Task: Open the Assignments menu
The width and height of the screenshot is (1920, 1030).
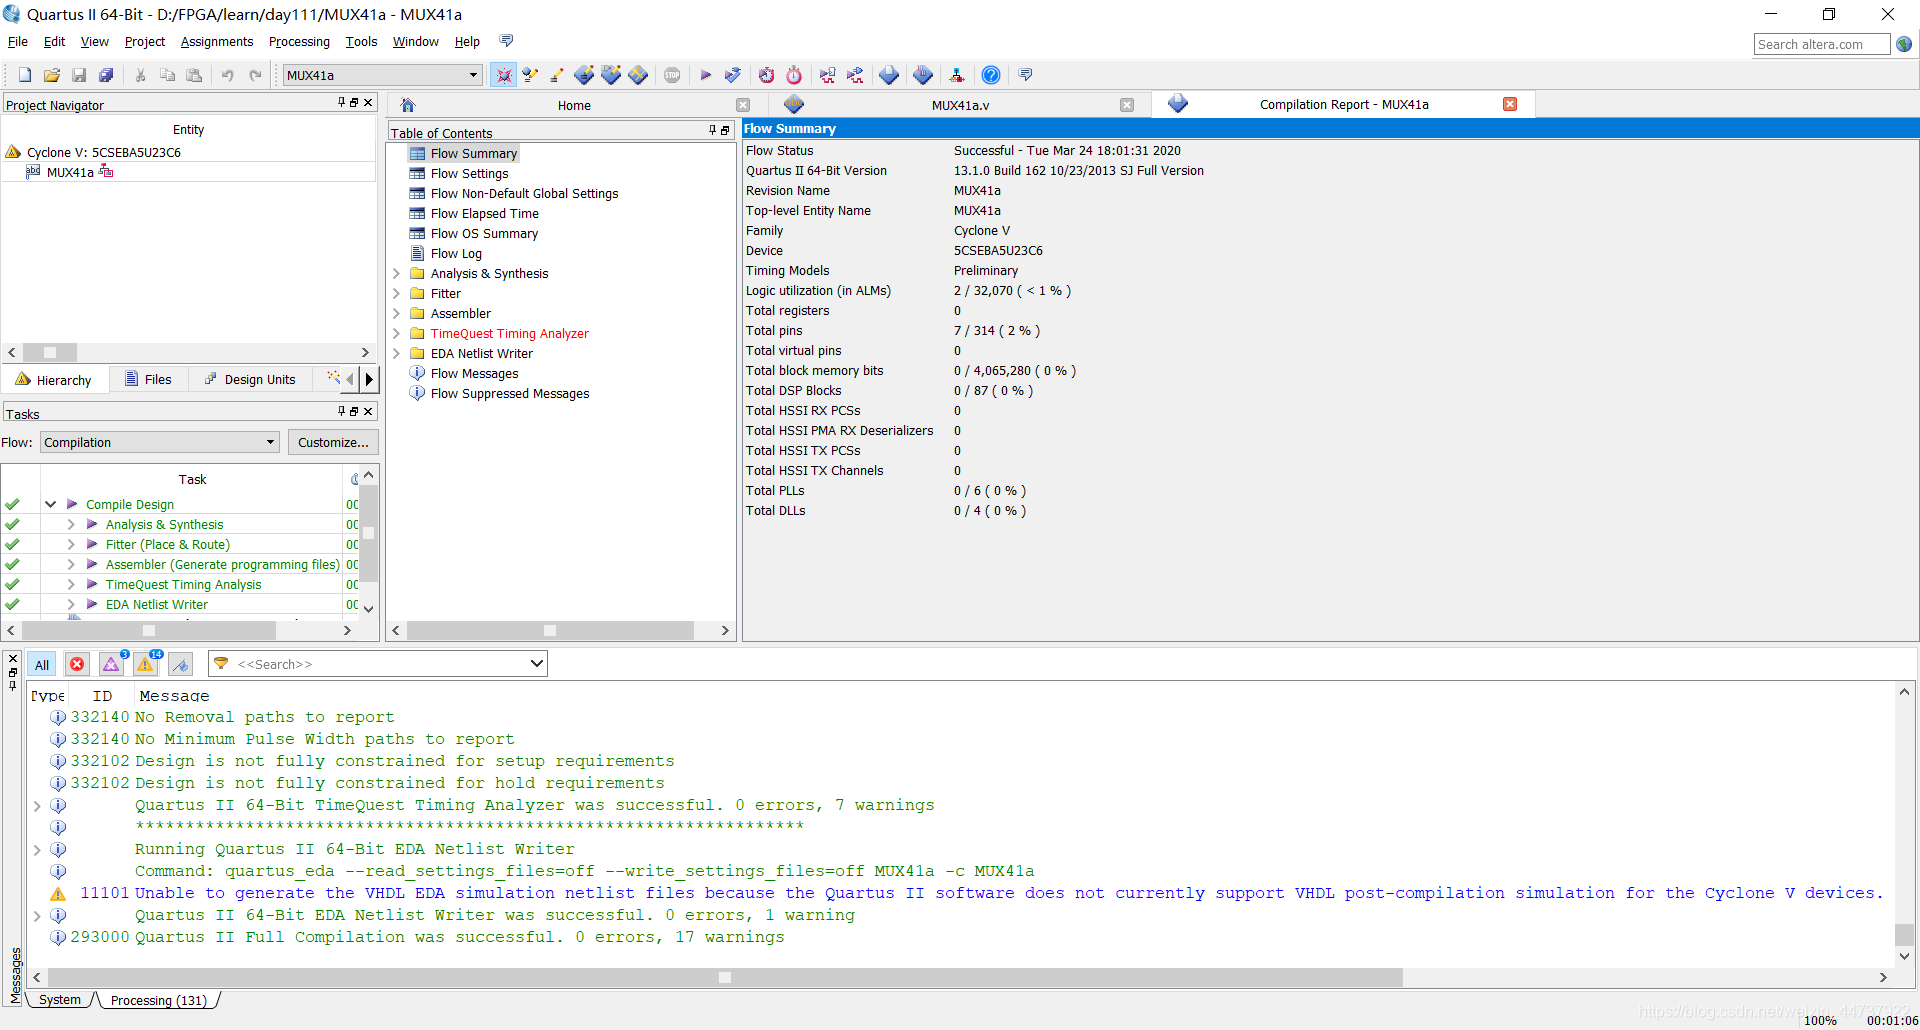Action: point(216,41)
